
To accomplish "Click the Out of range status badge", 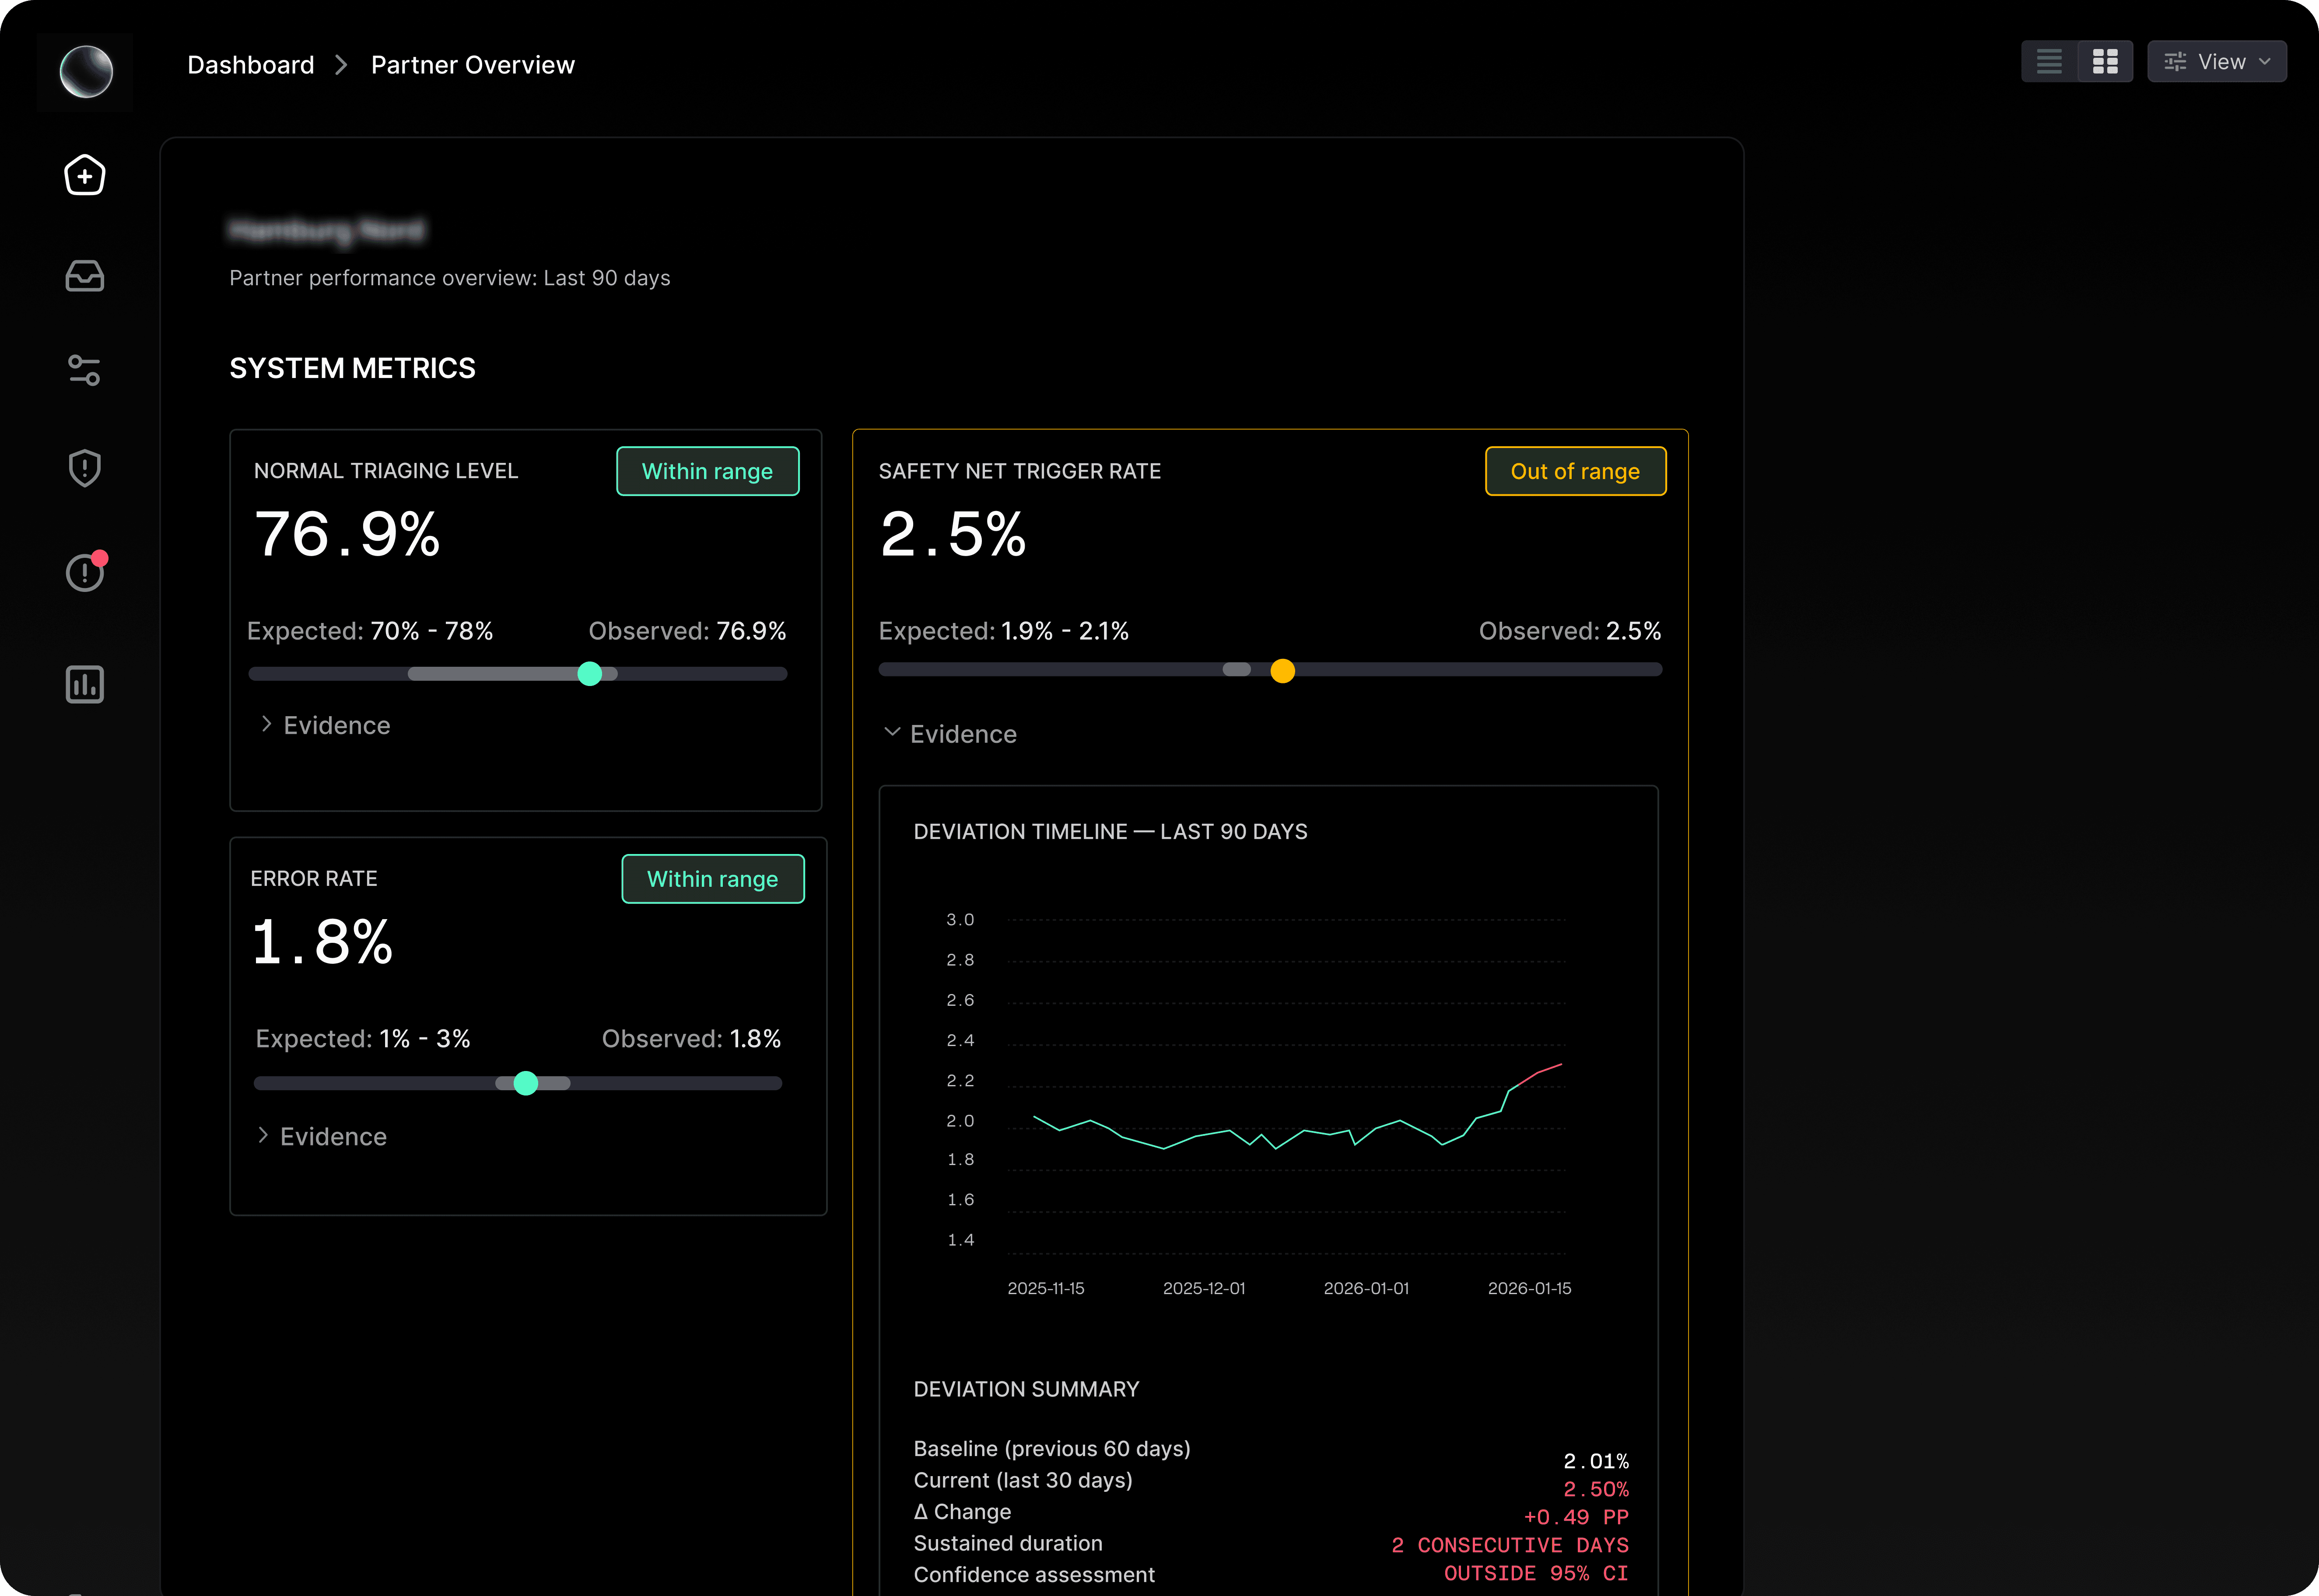I will pos(1575,471).
